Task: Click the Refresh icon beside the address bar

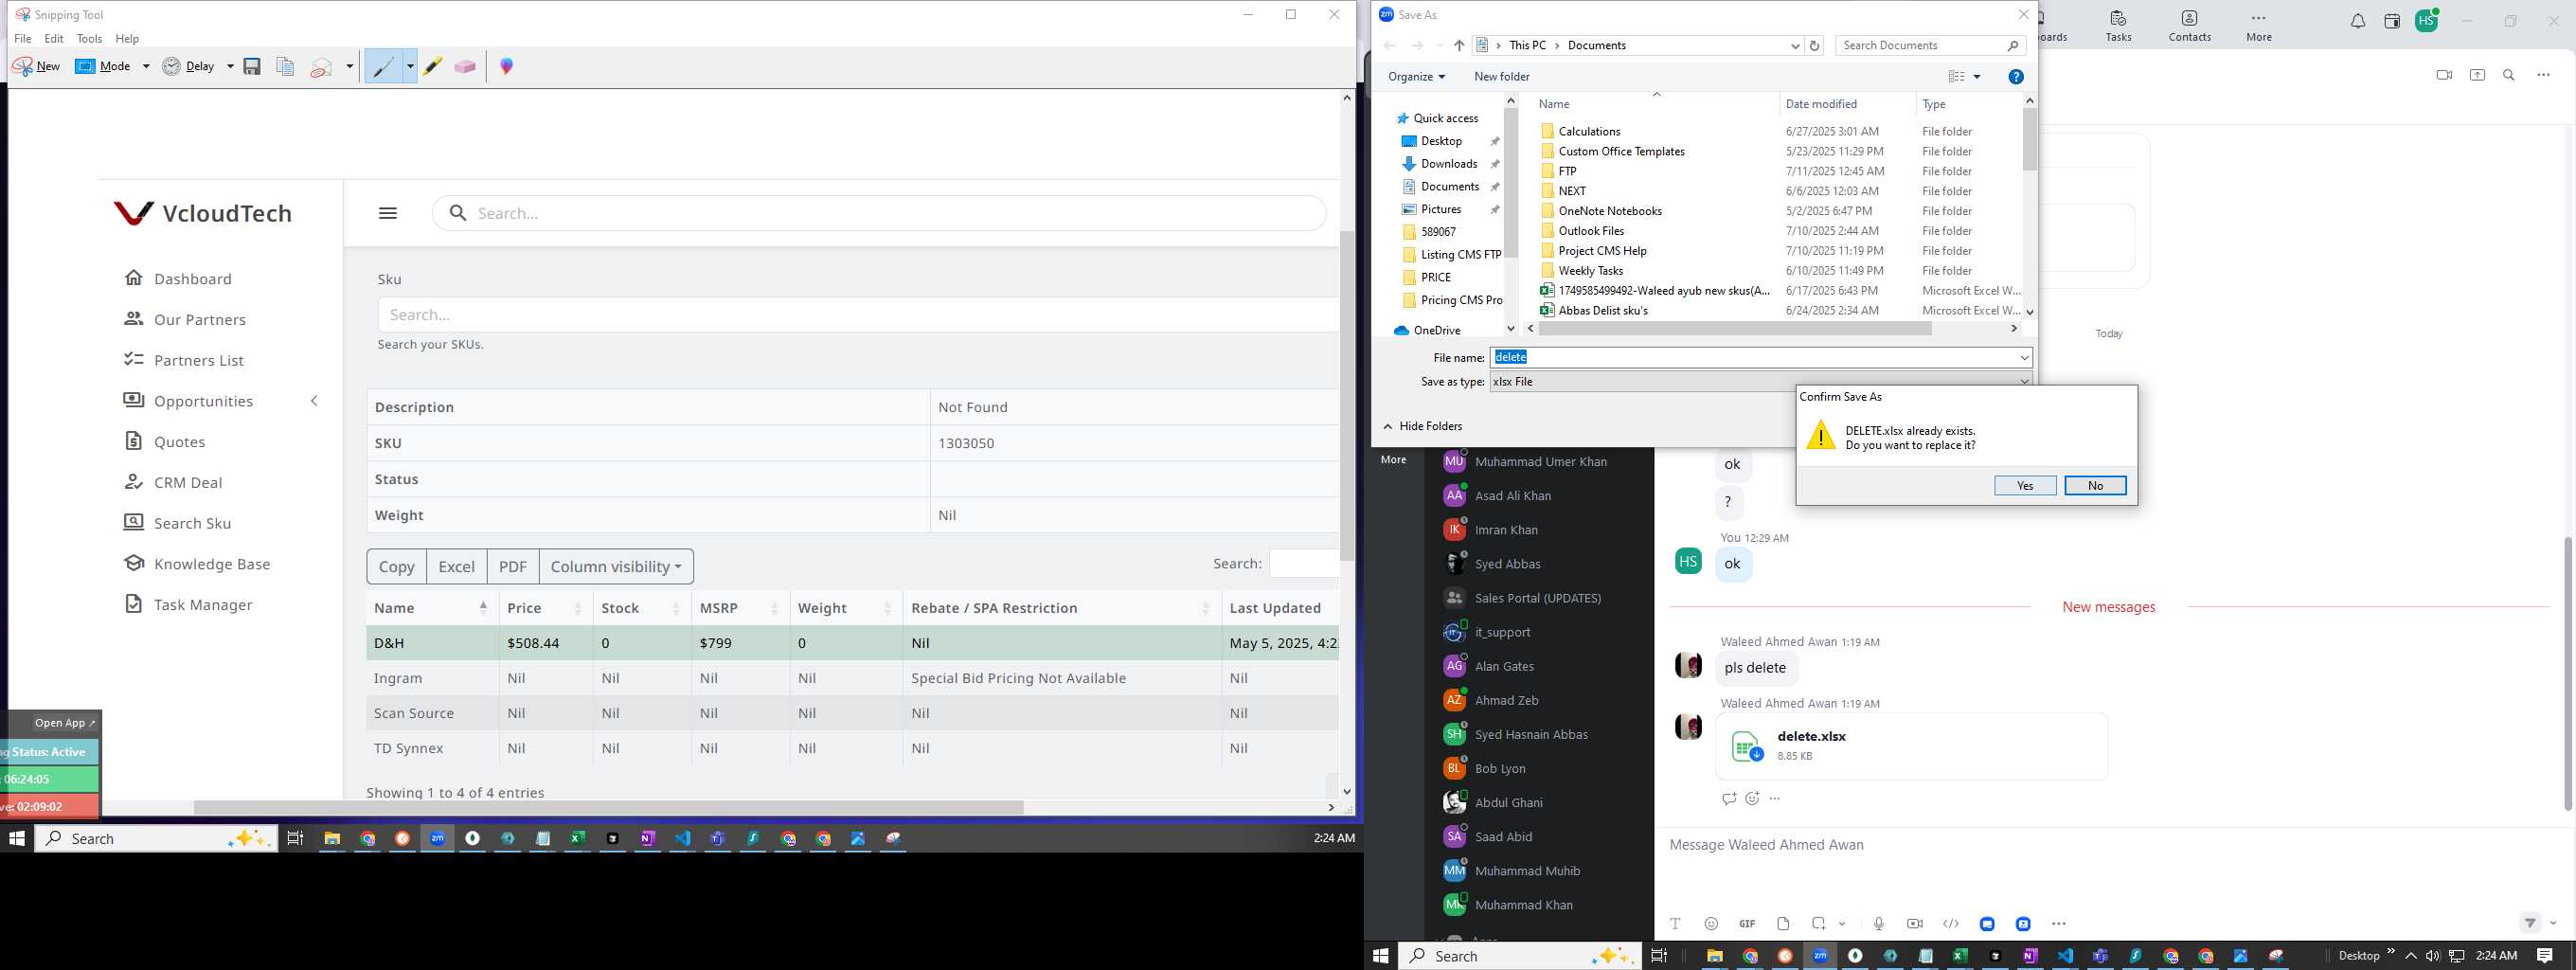Action: (x=1815, y=45)
